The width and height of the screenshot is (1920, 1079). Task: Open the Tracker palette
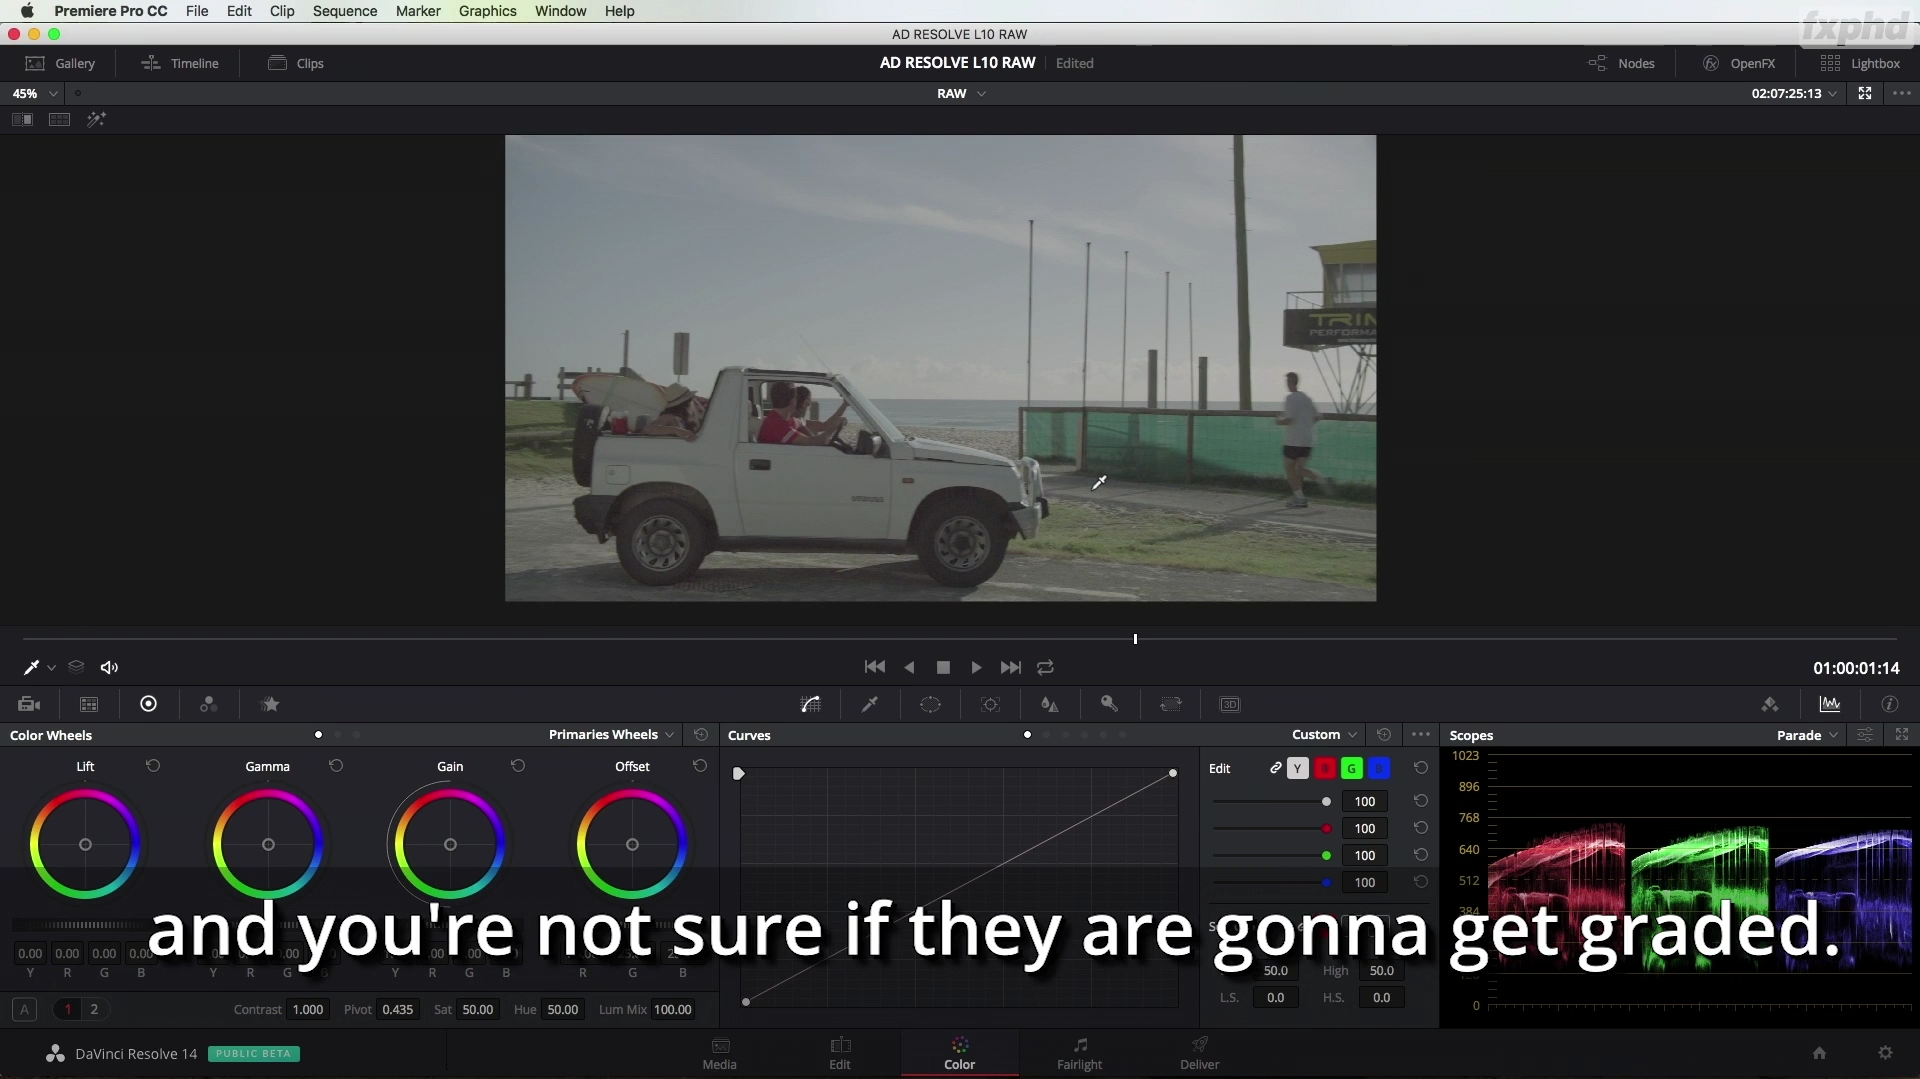(x=990, y=704)
